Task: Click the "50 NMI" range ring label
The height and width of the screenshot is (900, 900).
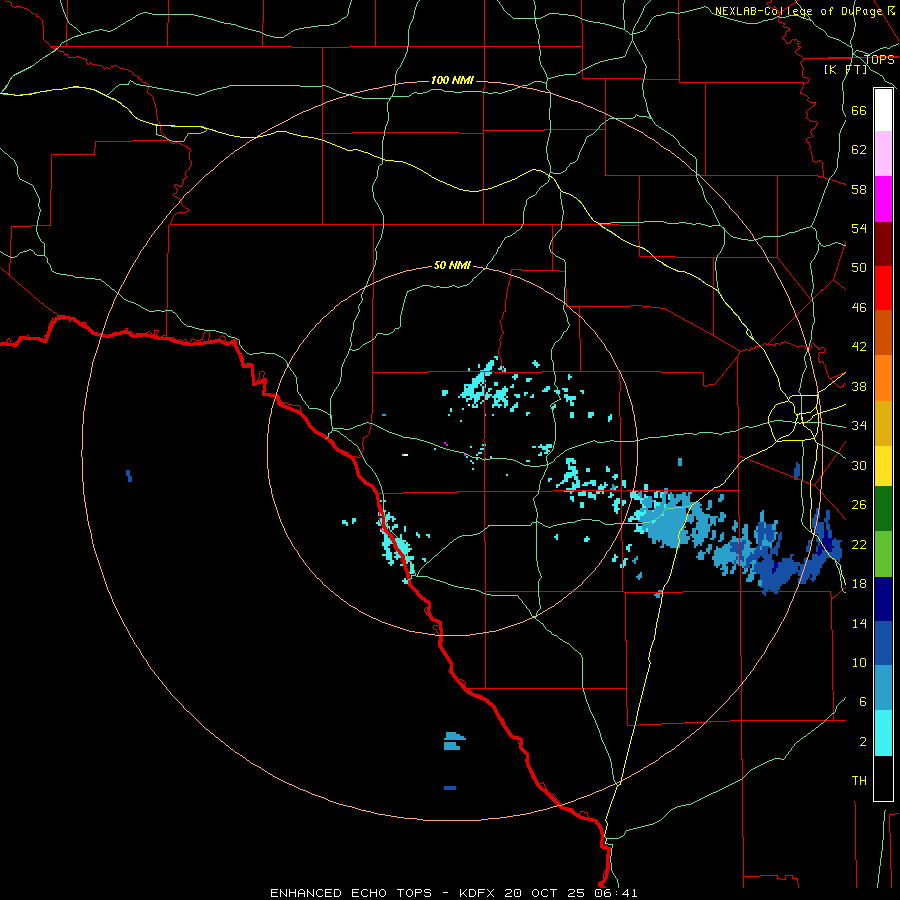Action: [x=452, y=265]
